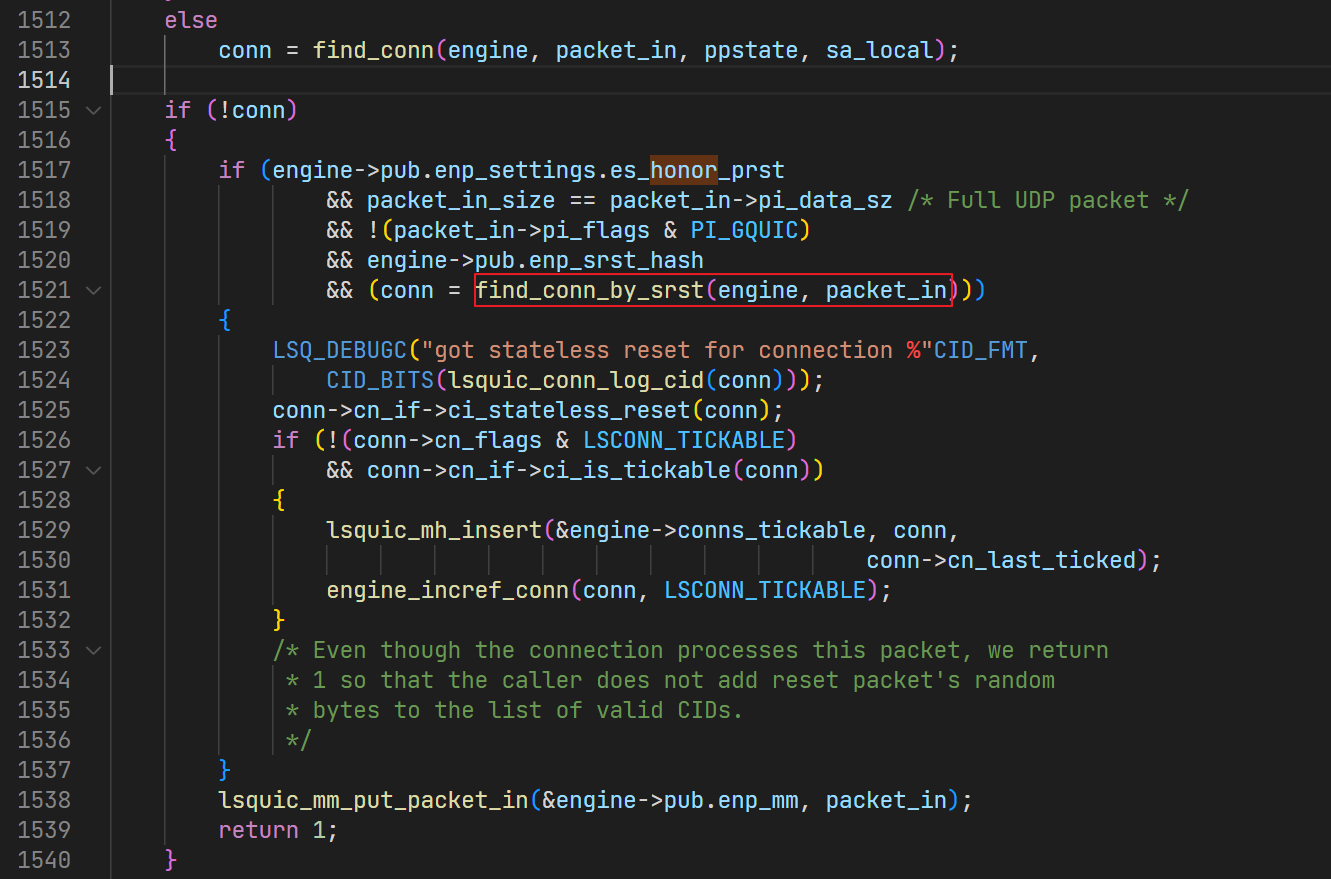The width and height of the screenshot is (1331, 879).
Task: Click engine_incref_conn function call
Action: (448, 590)
